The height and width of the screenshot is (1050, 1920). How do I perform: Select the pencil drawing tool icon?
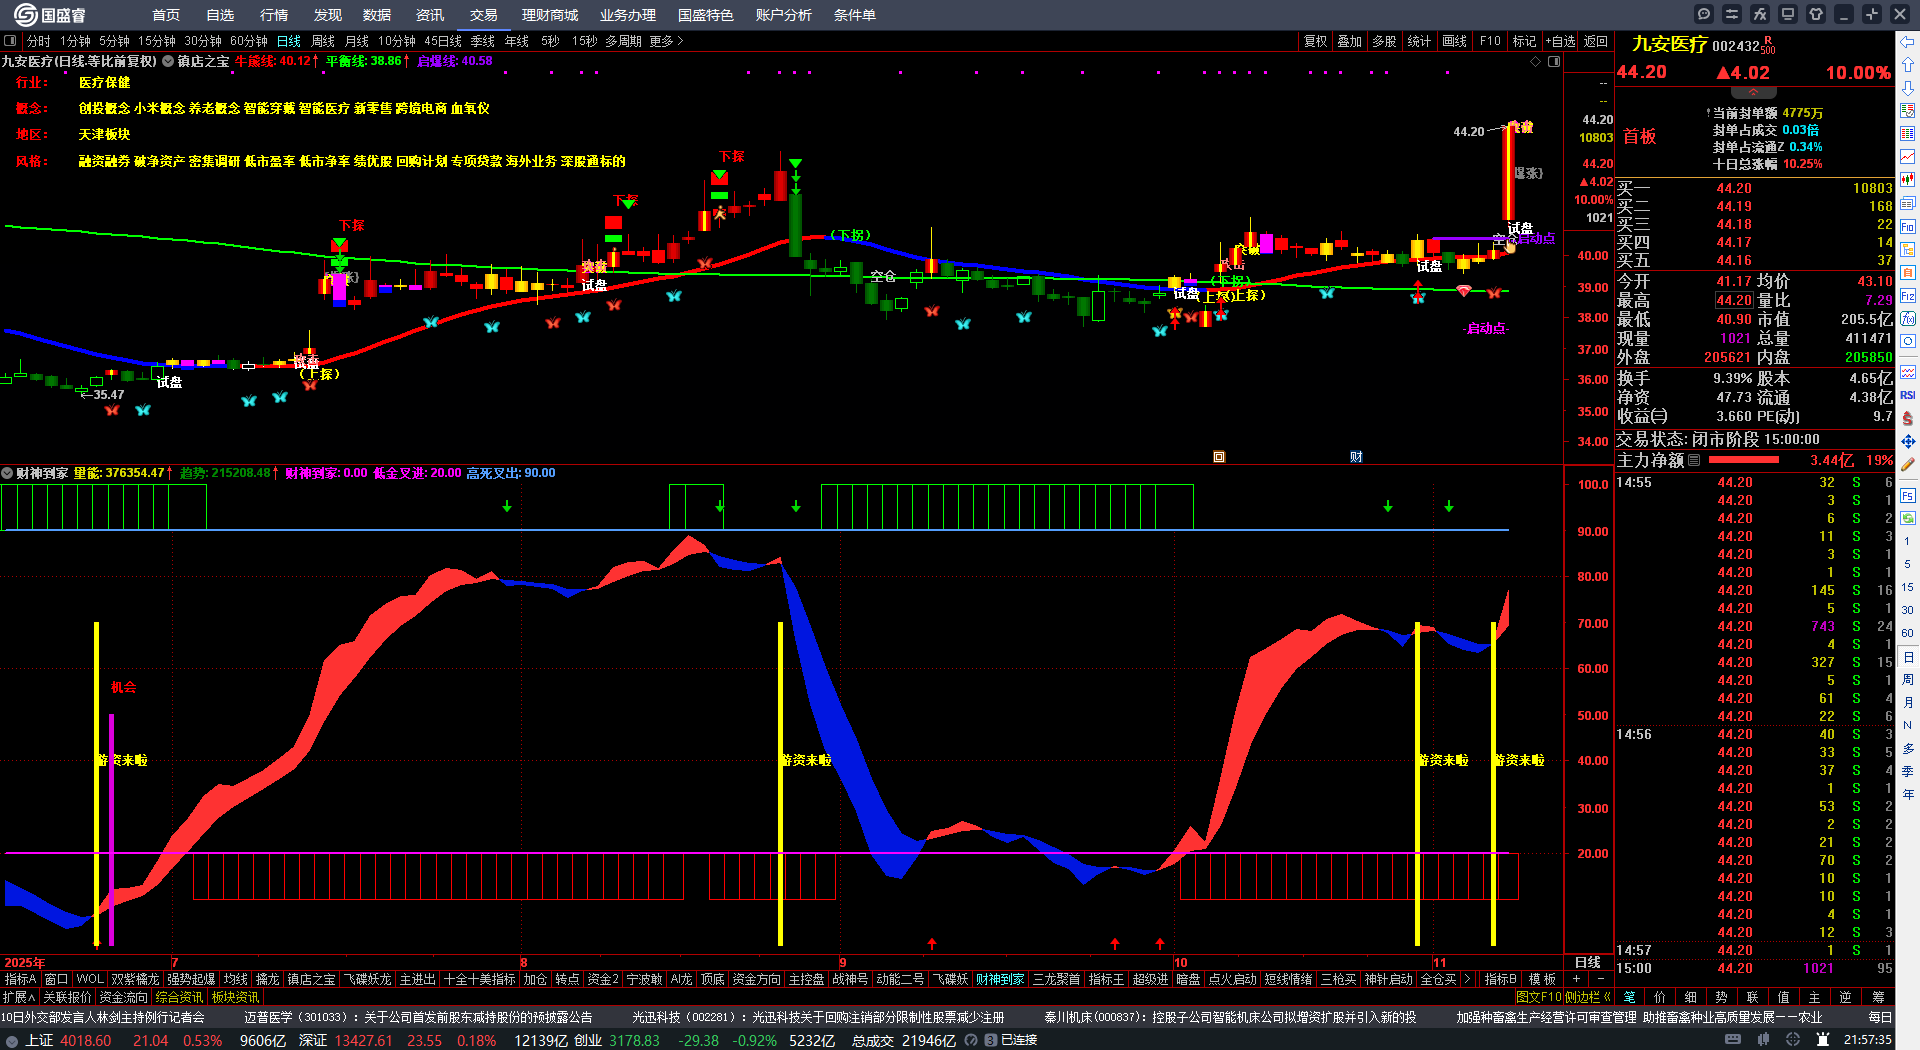point(1908,464)
